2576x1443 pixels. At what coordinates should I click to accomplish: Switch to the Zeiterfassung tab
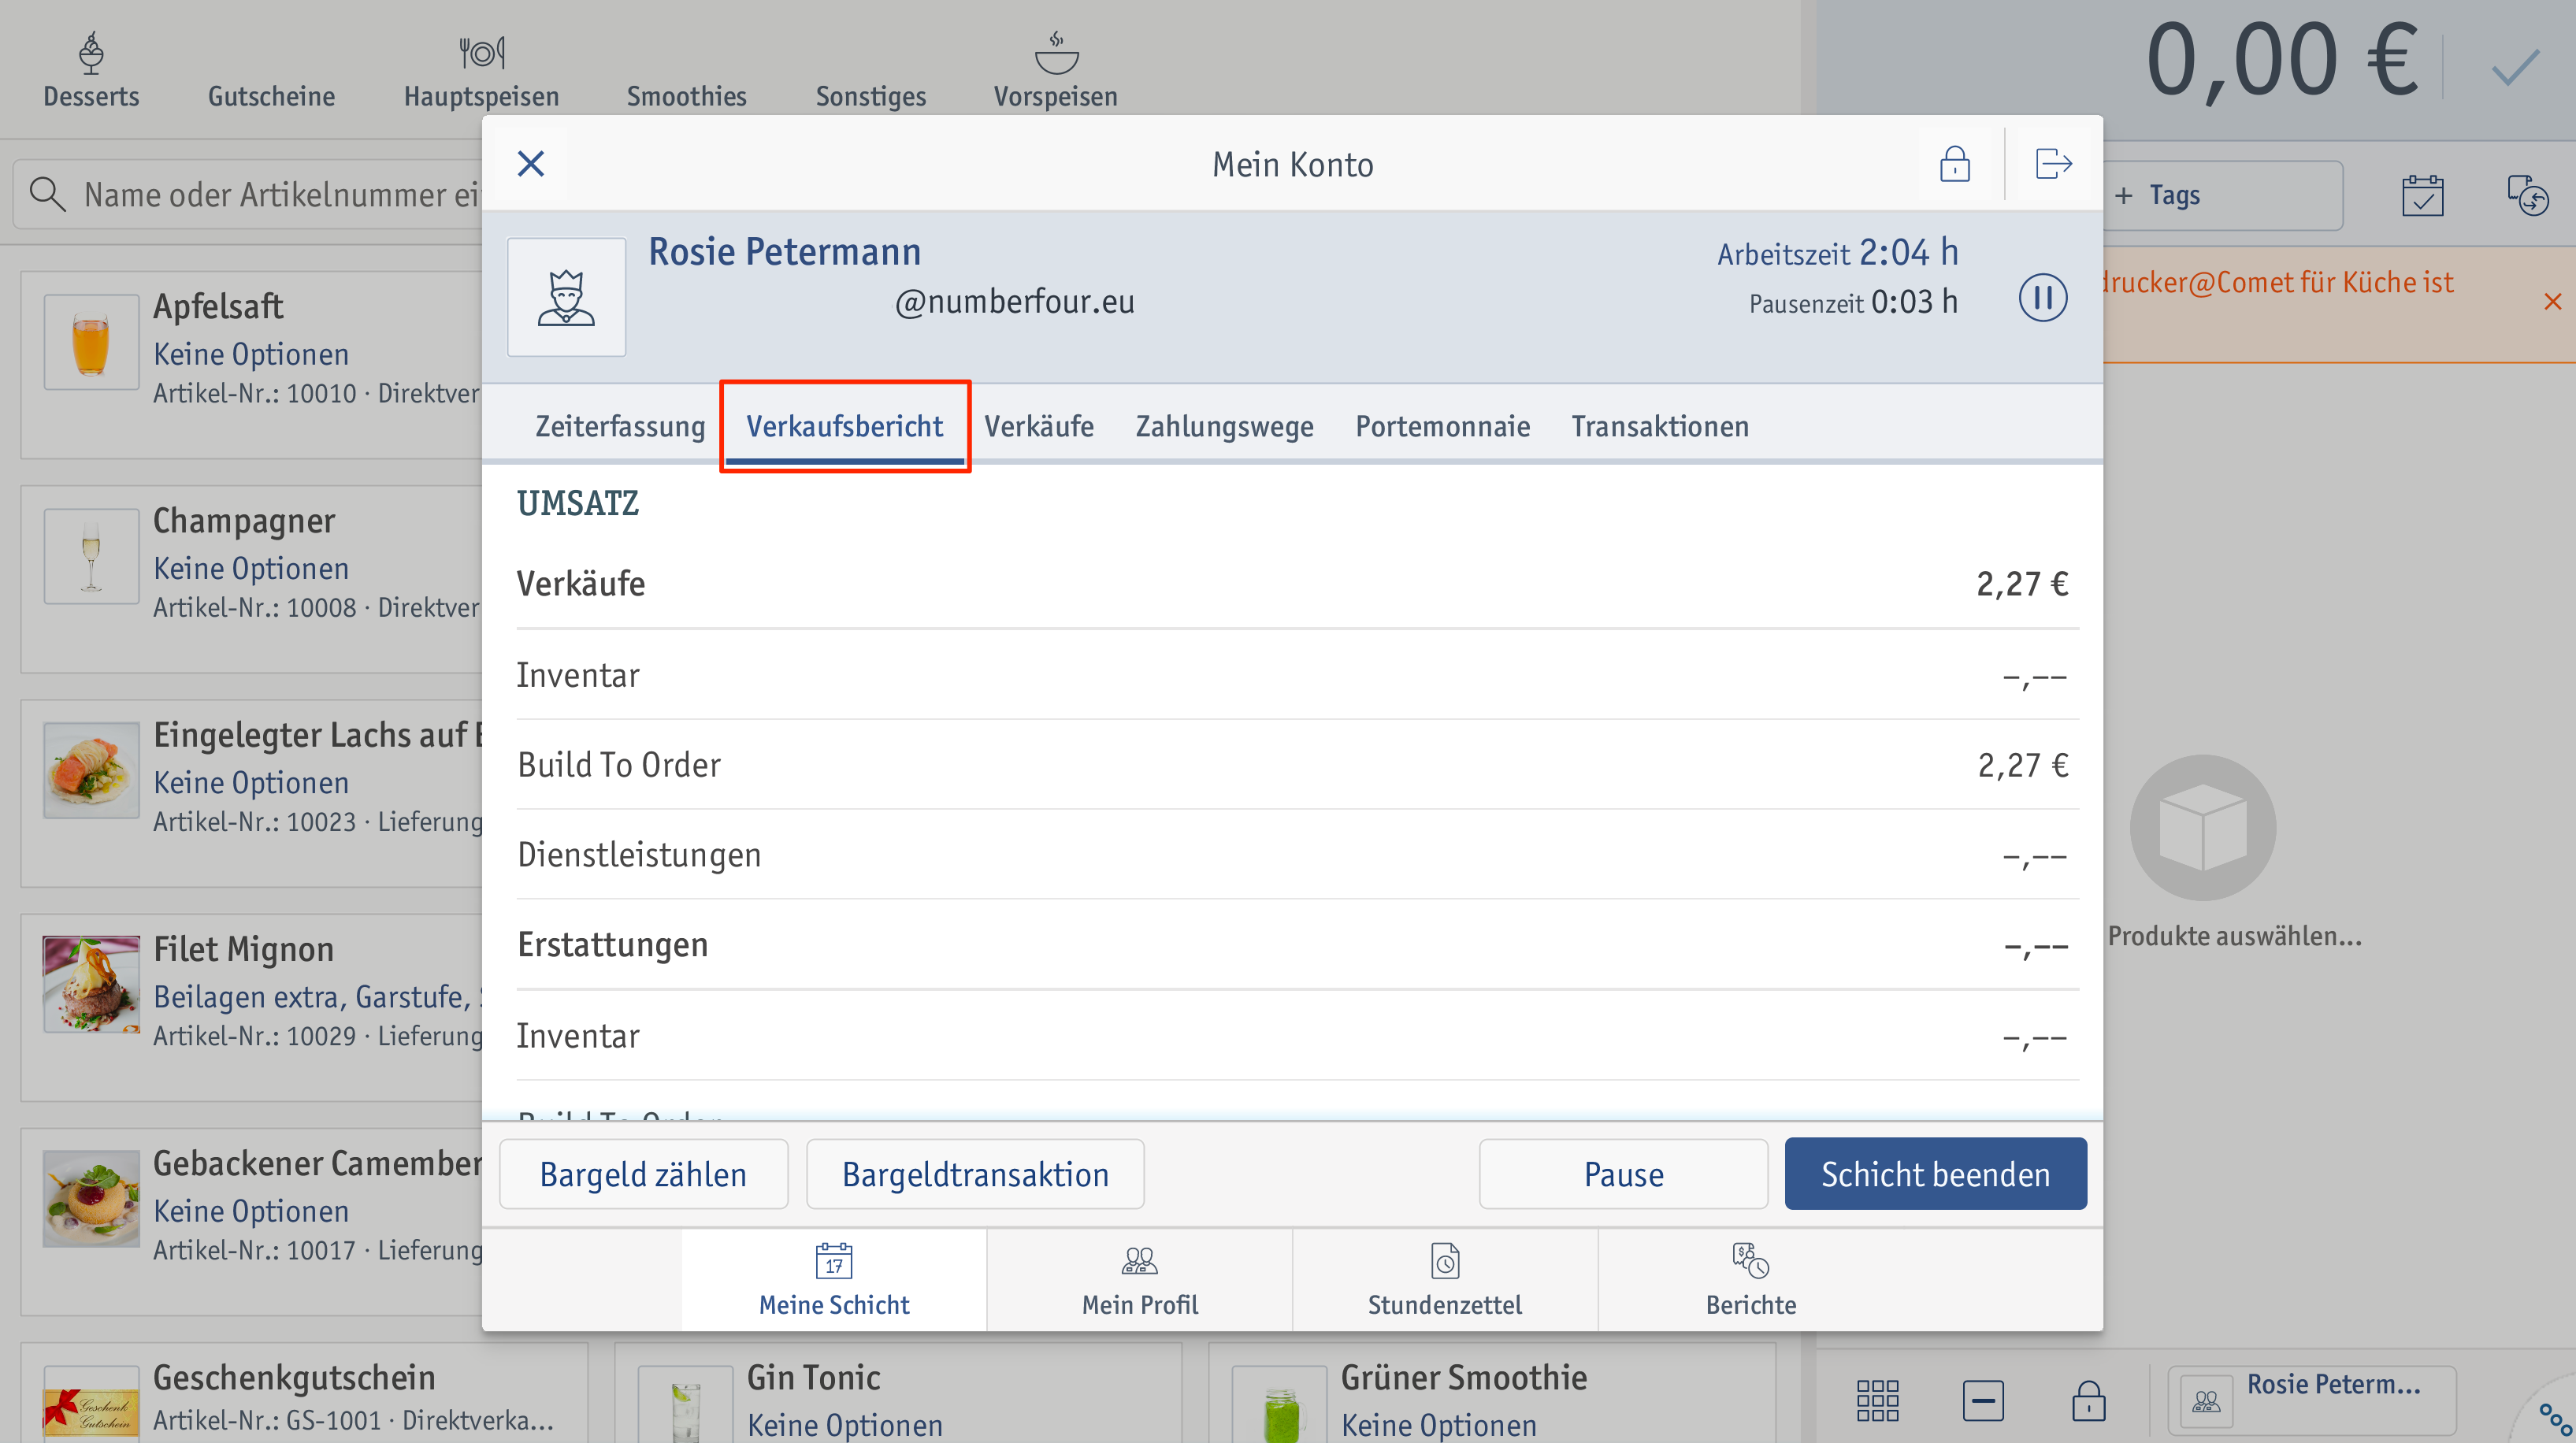(620, 426)
